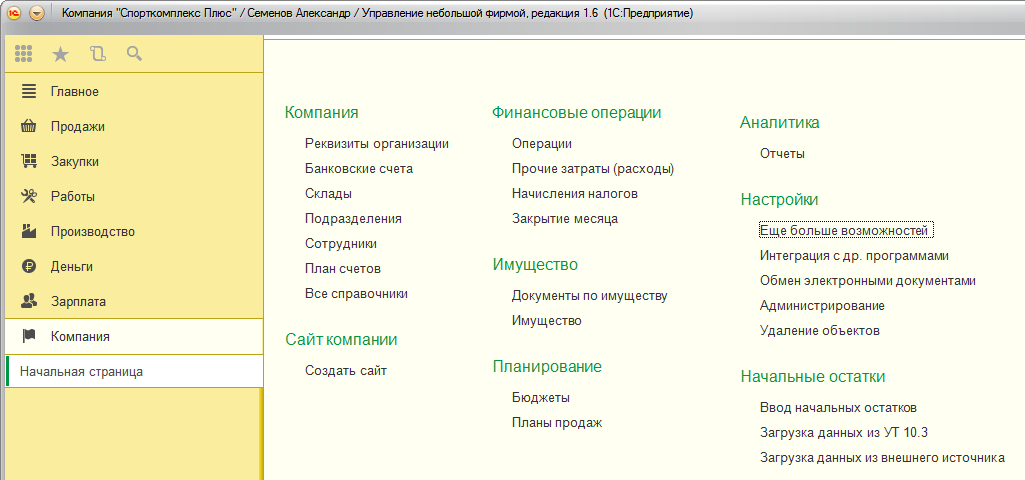Select the Компания section
The width and height of the screenshot is (1025, 480).
[x=134, y=336]
